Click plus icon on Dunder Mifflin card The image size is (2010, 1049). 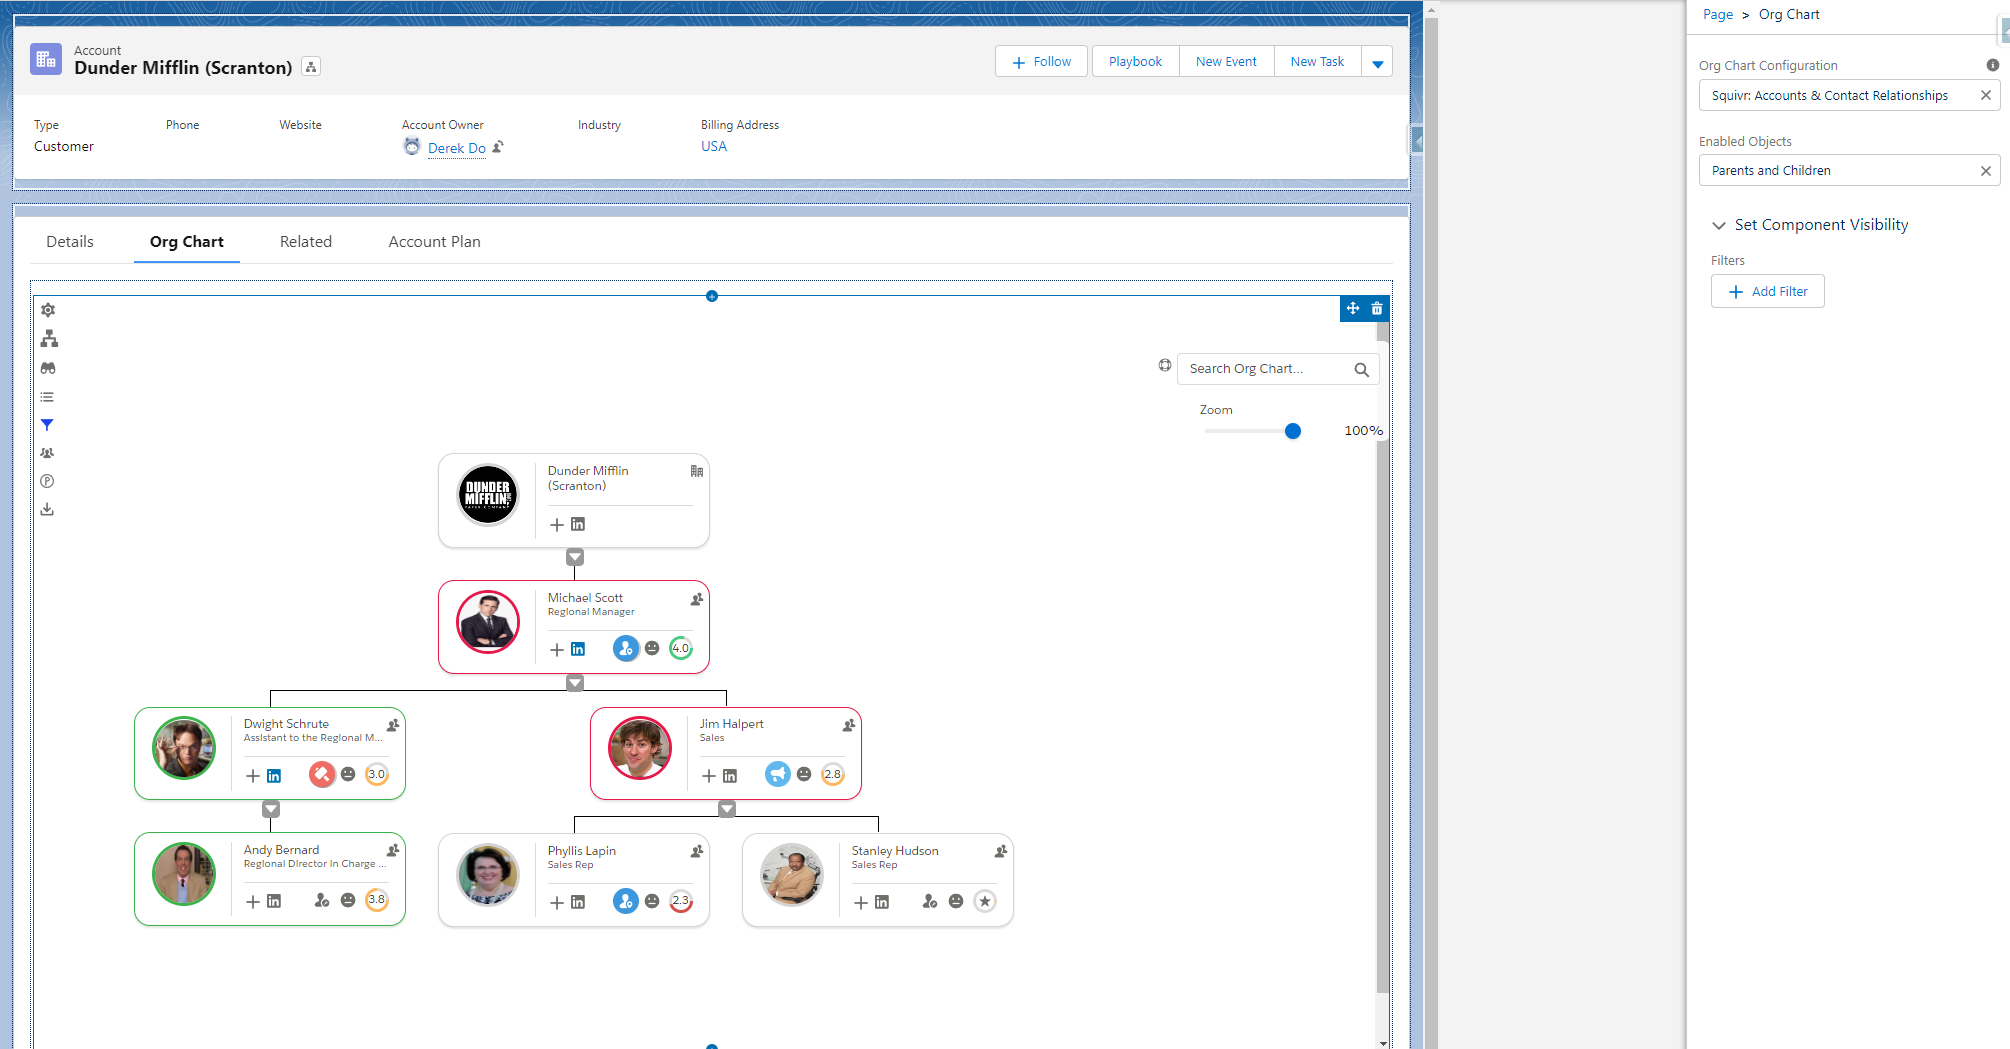(557, 524)
